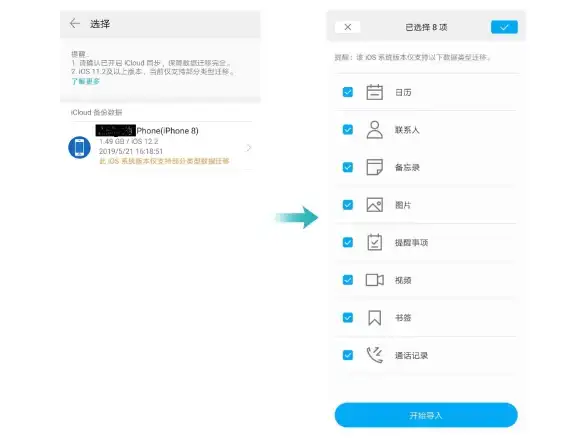
Task: Click the 选择 screen title
Action: click(x=100, y=24)
